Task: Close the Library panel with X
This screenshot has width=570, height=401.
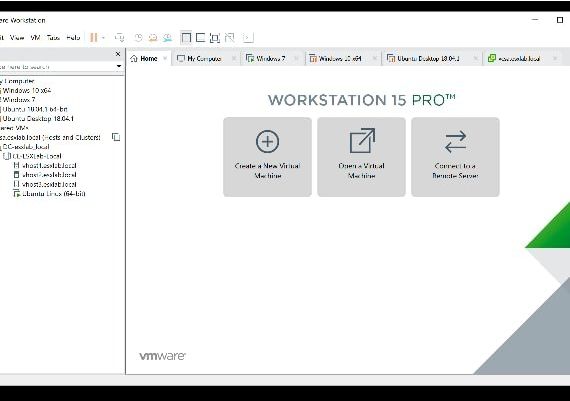Action: [118, 54]
